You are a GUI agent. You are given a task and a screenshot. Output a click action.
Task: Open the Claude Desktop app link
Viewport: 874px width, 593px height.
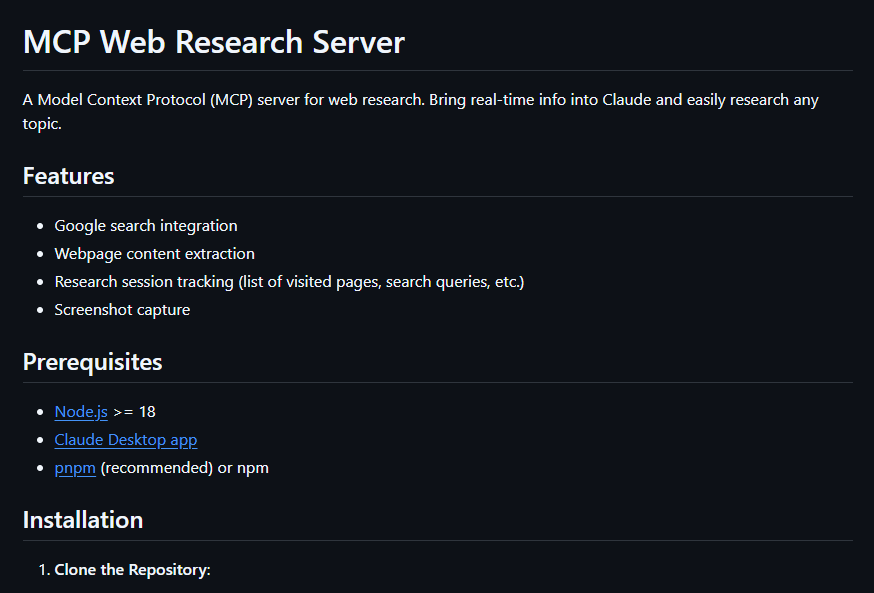click(126, 440)
